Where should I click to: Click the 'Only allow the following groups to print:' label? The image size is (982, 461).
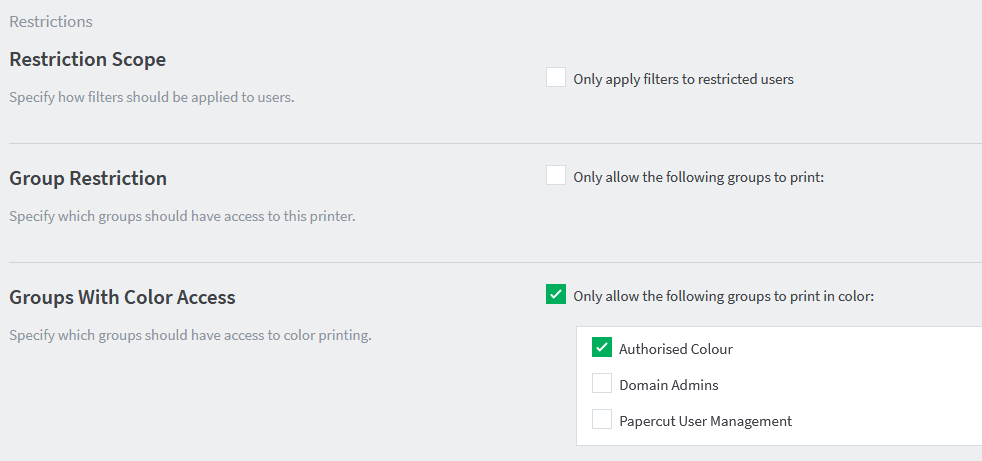coord(698,177)
